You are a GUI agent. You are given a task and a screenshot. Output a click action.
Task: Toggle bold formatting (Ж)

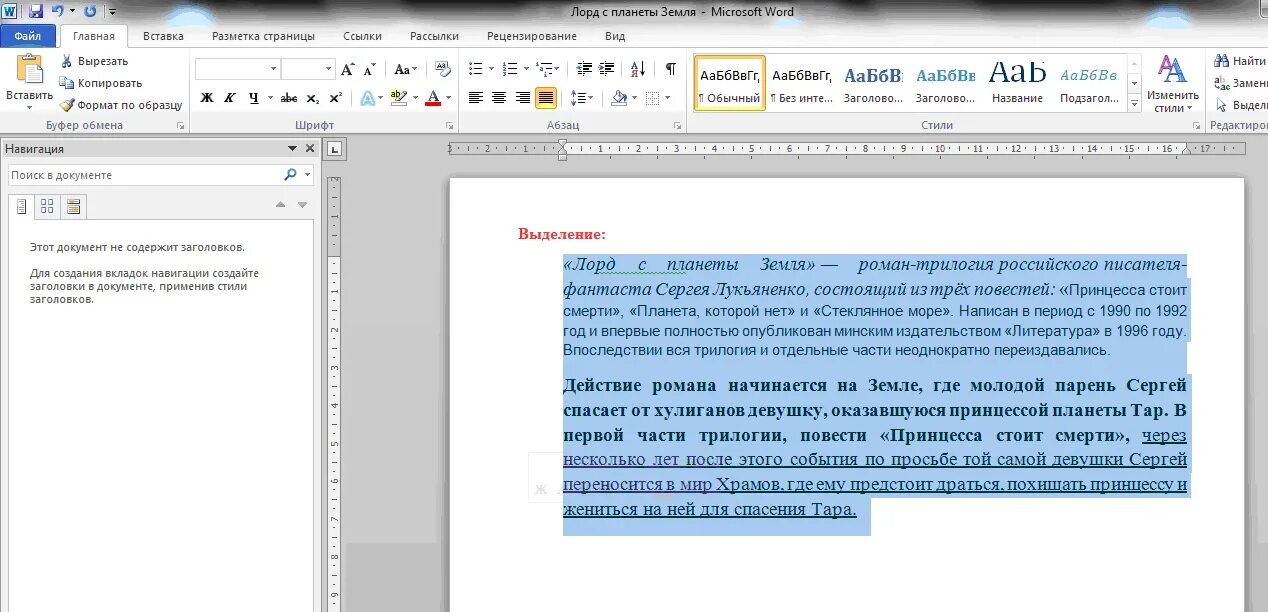(207, 98)
